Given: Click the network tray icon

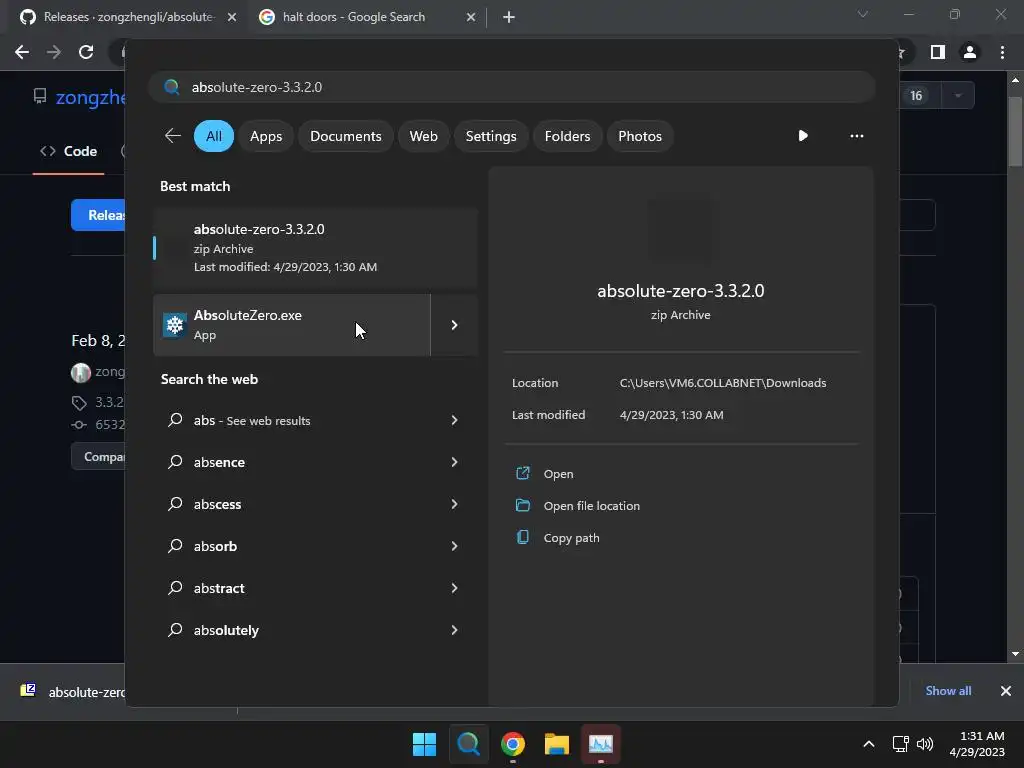Looking at the screenshot, I should 901,744.
